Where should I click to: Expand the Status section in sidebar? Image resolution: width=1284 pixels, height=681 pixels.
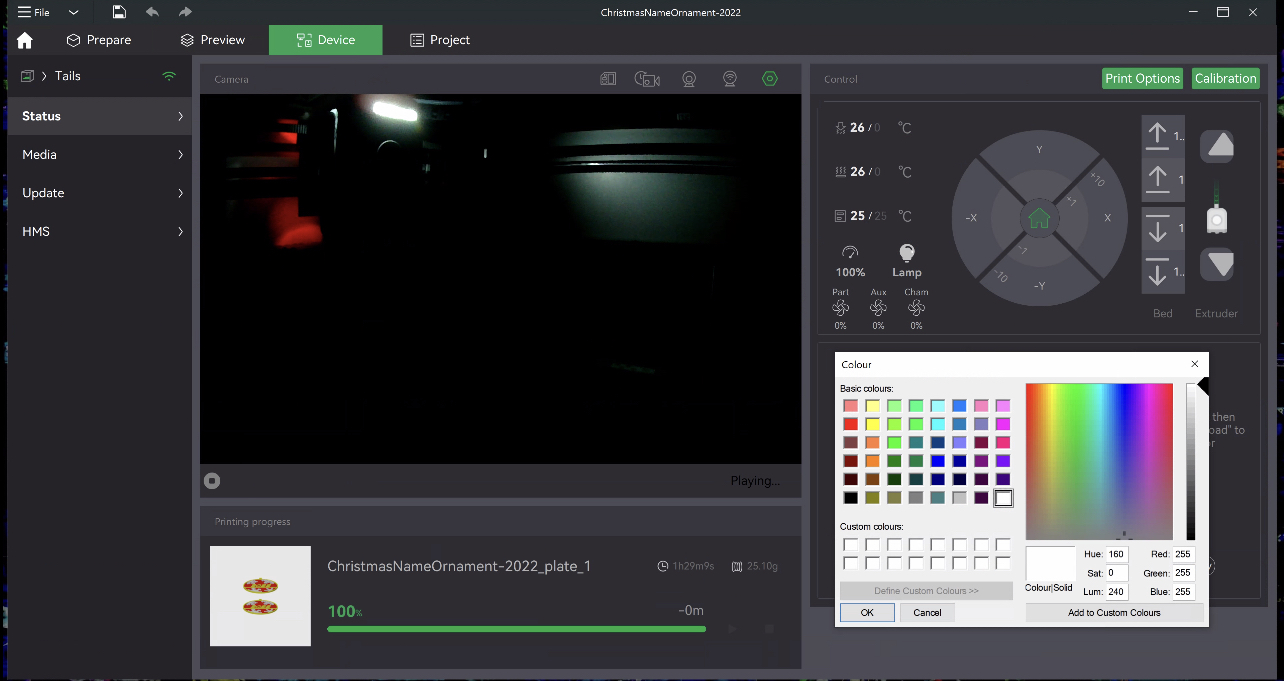click(98, 116)
